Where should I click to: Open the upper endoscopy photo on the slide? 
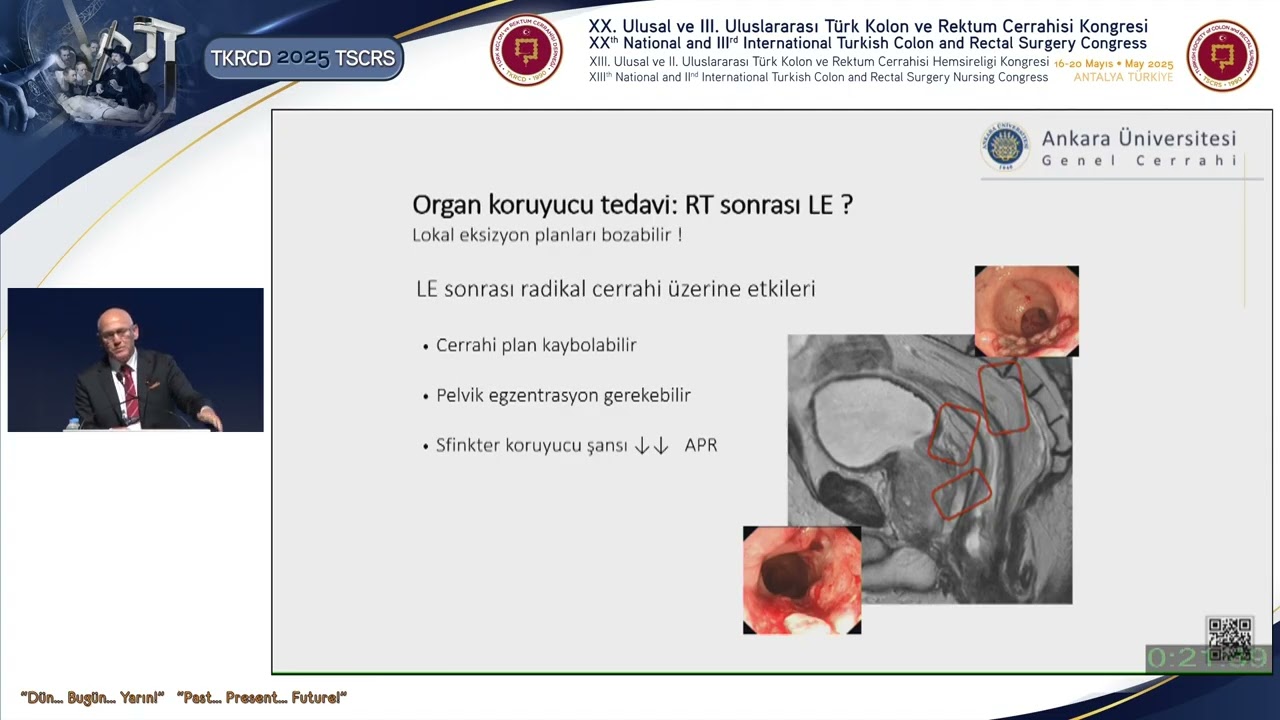(1026, 311)
